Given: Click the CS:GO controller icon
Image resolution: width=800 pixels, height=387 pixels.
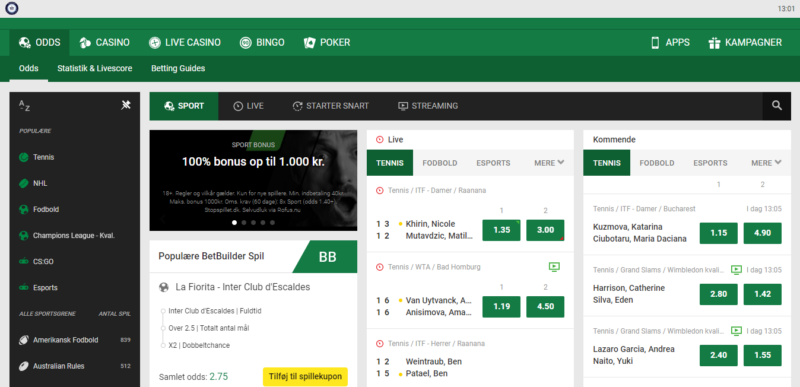Looking at the screenshot, I should coord(23,262).
